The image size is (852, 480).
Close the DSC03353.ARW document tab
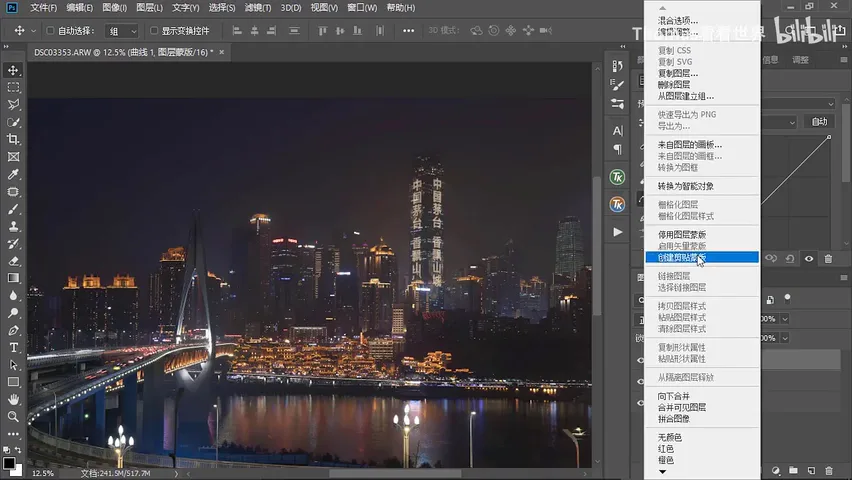[x=221, y=52]
